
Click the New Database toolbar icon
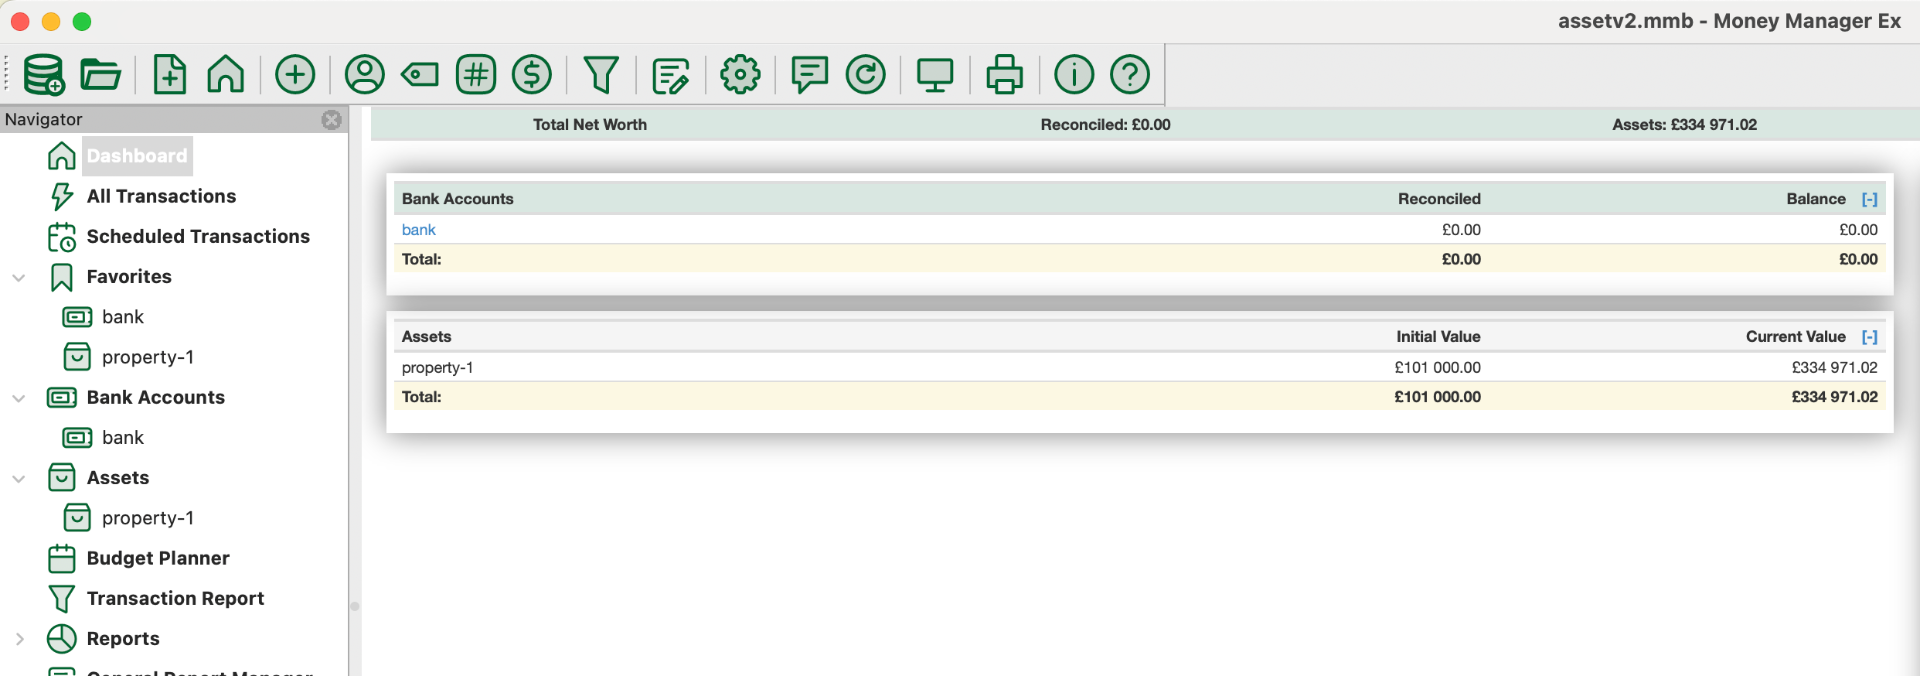[44, 74]
